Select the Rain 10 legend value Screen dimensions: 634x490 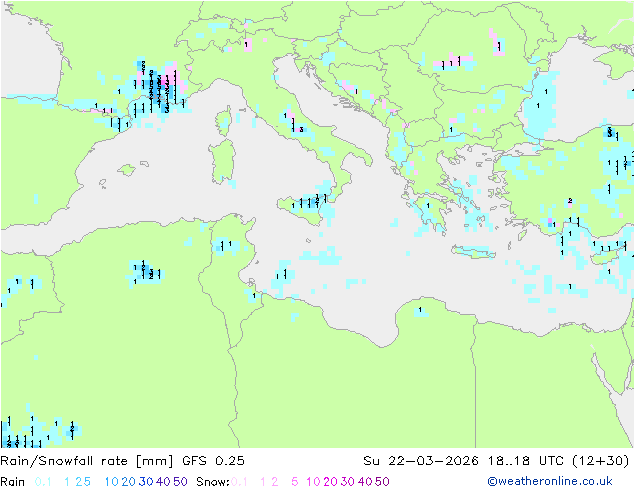pos(112,482)
